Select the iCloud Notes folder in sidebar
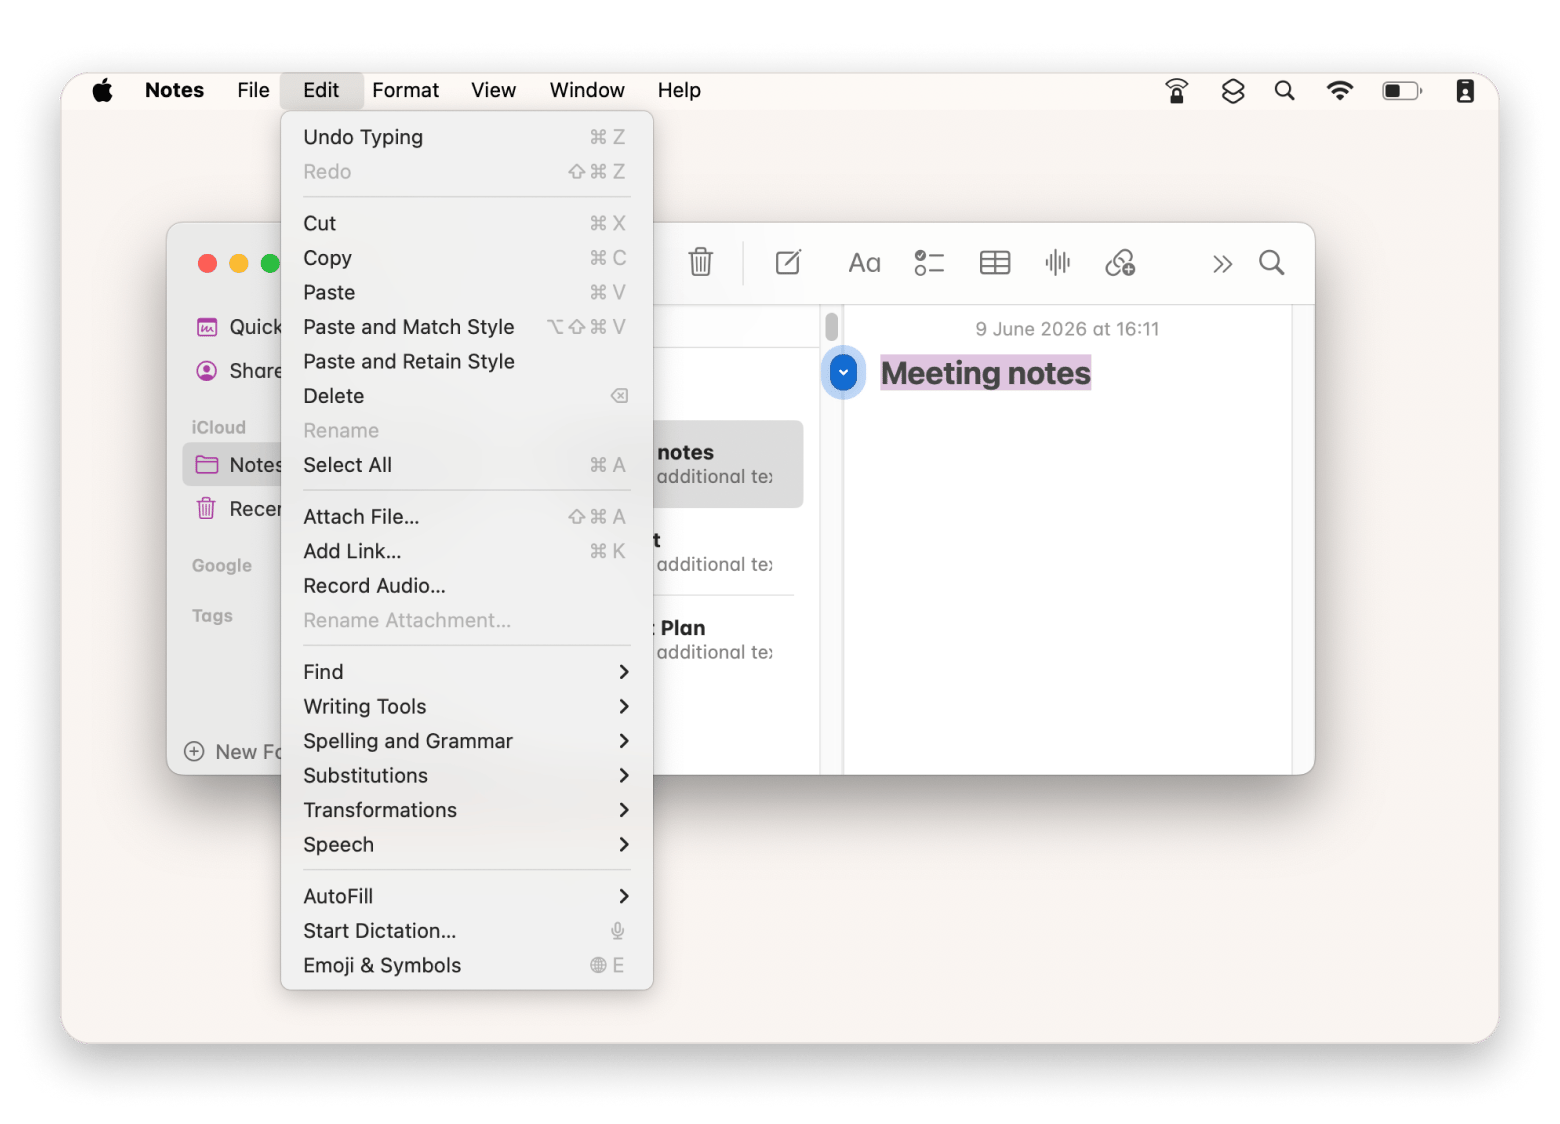 click(x=233, y=465)
